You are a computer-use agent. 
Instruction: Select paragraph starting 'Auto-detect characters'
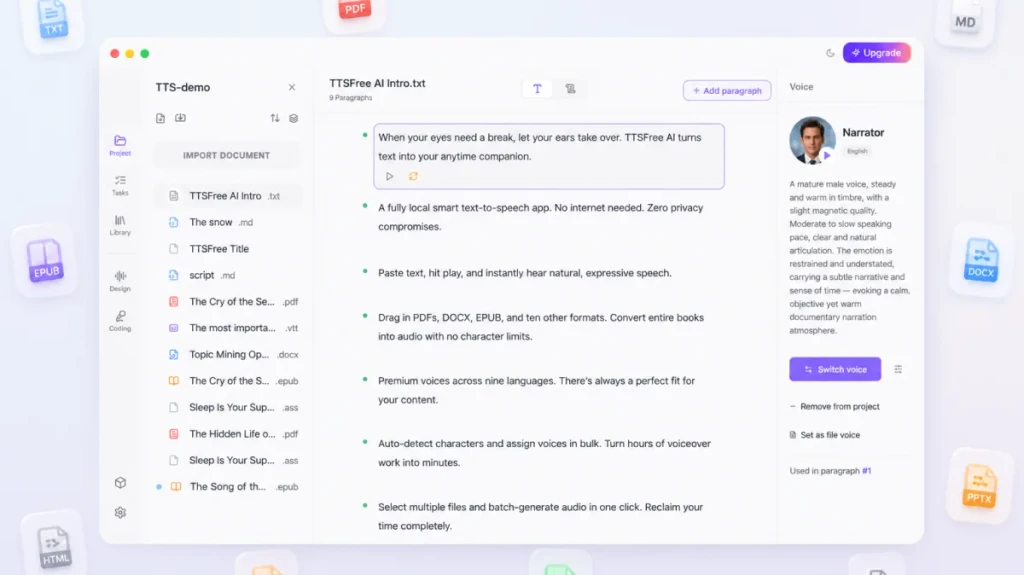pos(544,453)
